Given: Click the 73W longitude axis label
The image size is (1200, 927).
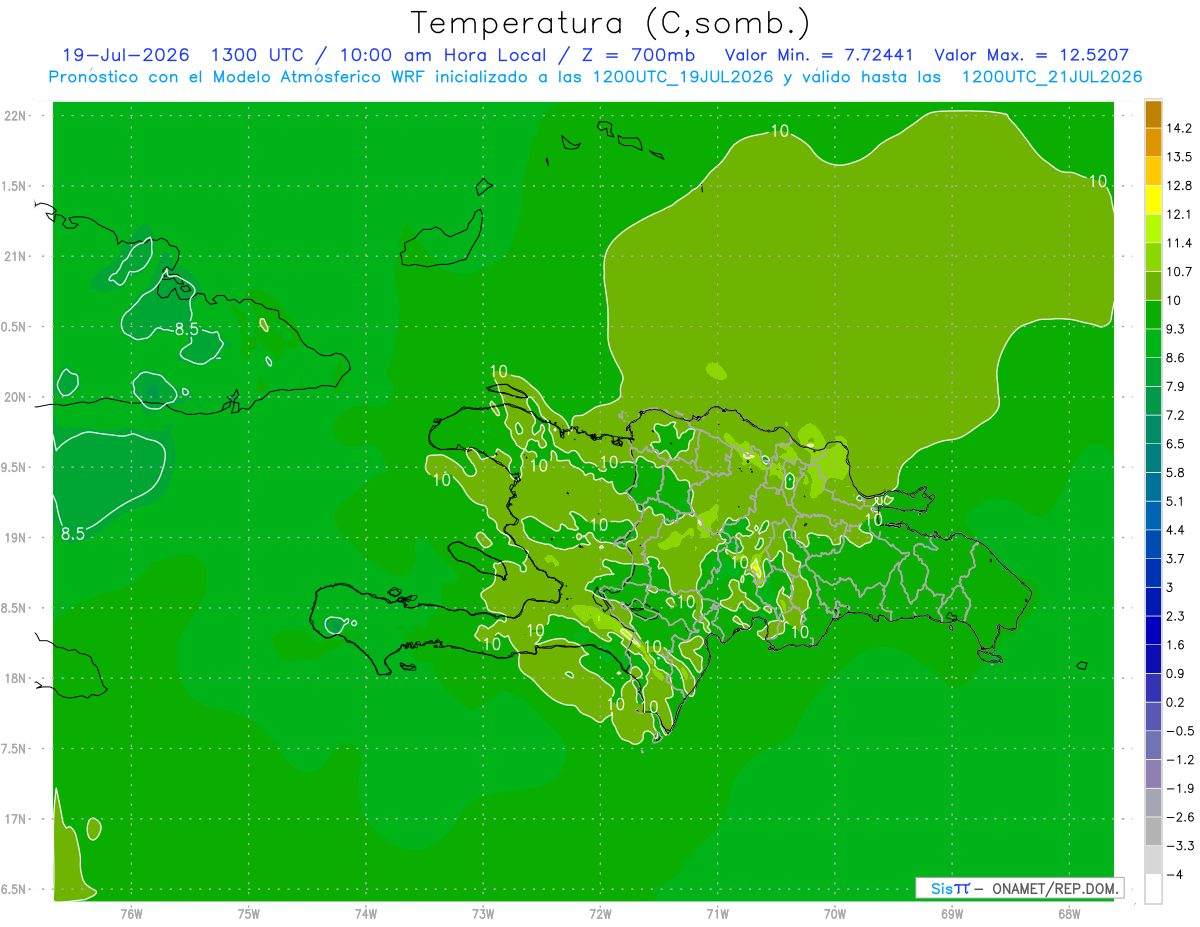Looking at the screenshot, I should coord(483,915).
